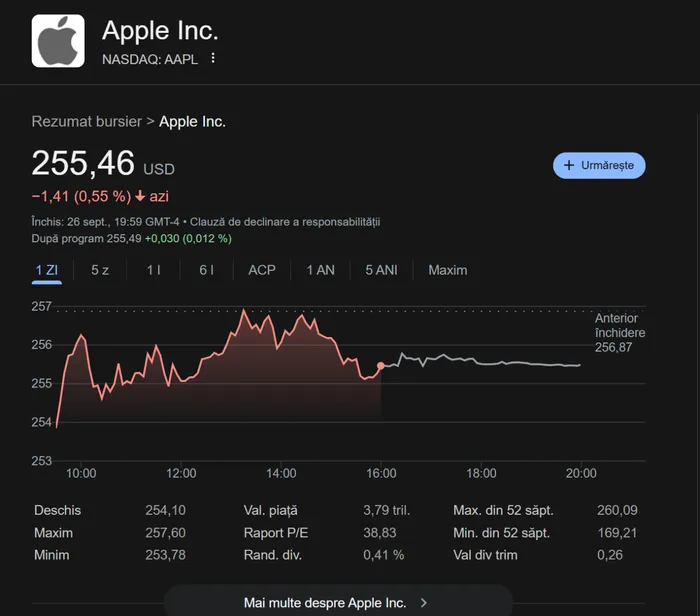Click the closing price marker dot on chart
700x616 pixels.
point(381,366)
